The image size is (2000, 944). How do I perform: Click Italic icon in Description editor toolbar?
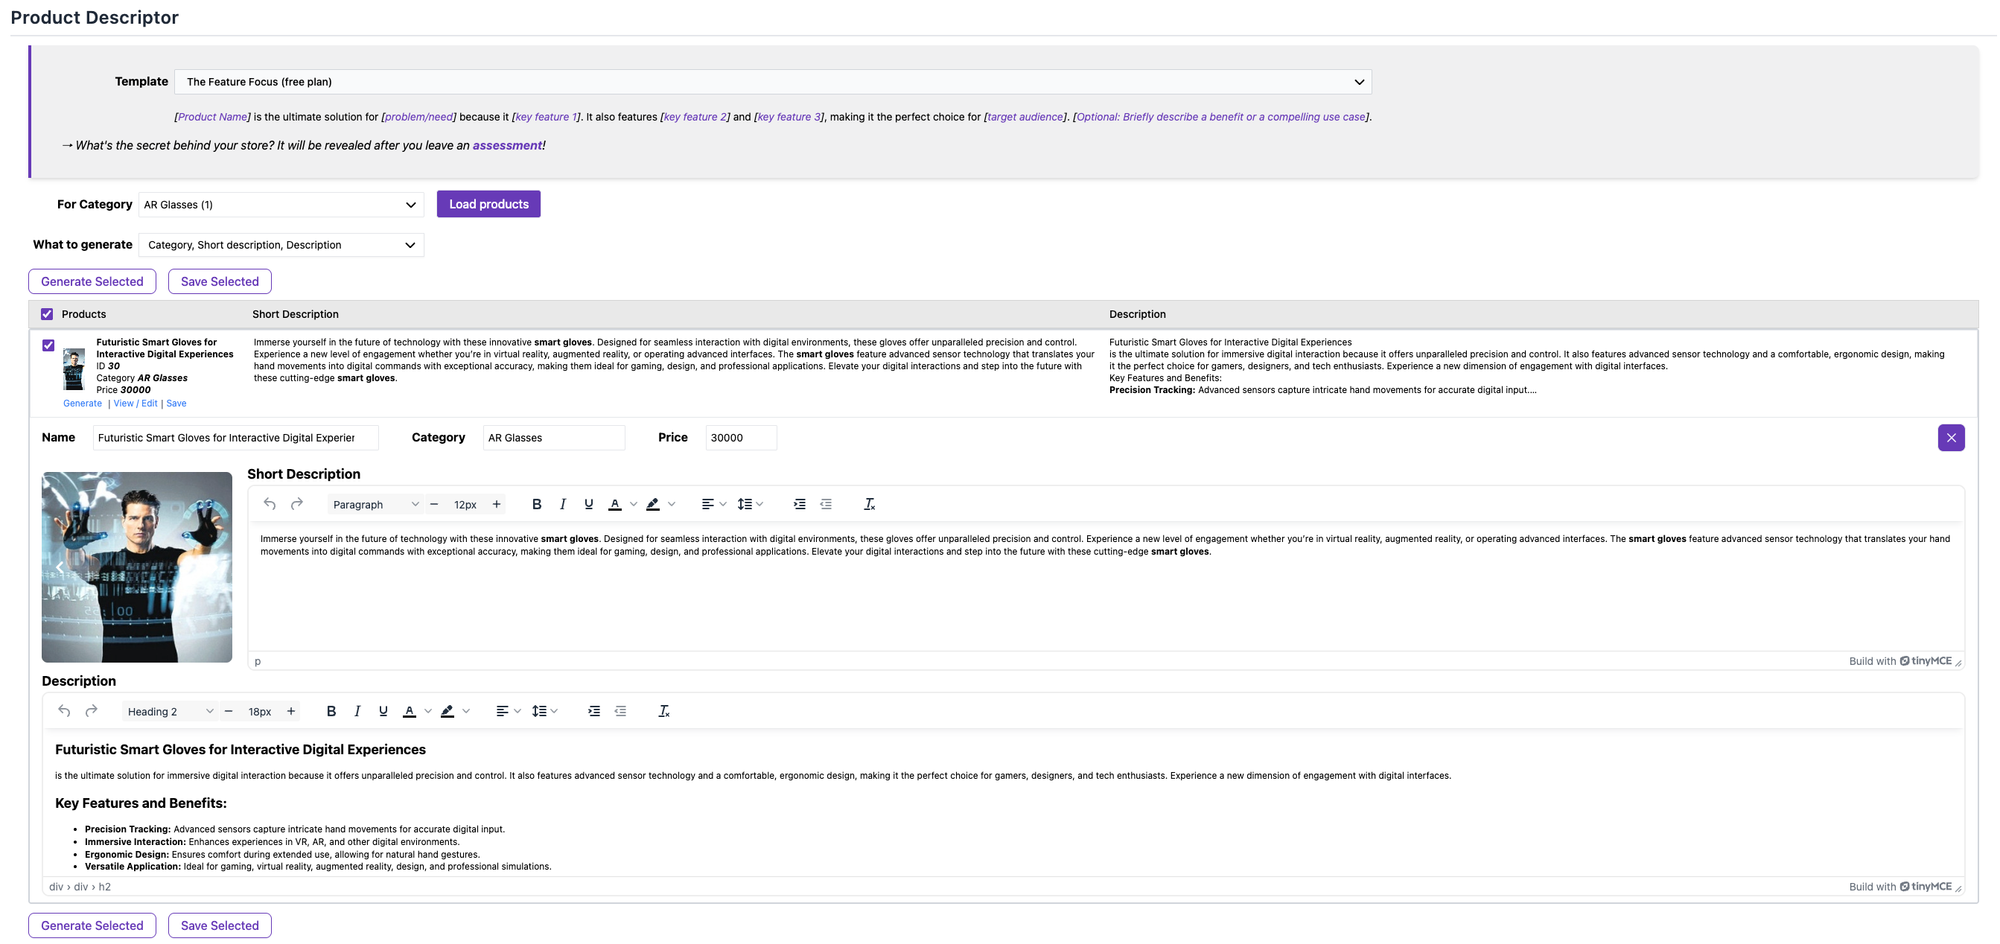pos(357,712)
